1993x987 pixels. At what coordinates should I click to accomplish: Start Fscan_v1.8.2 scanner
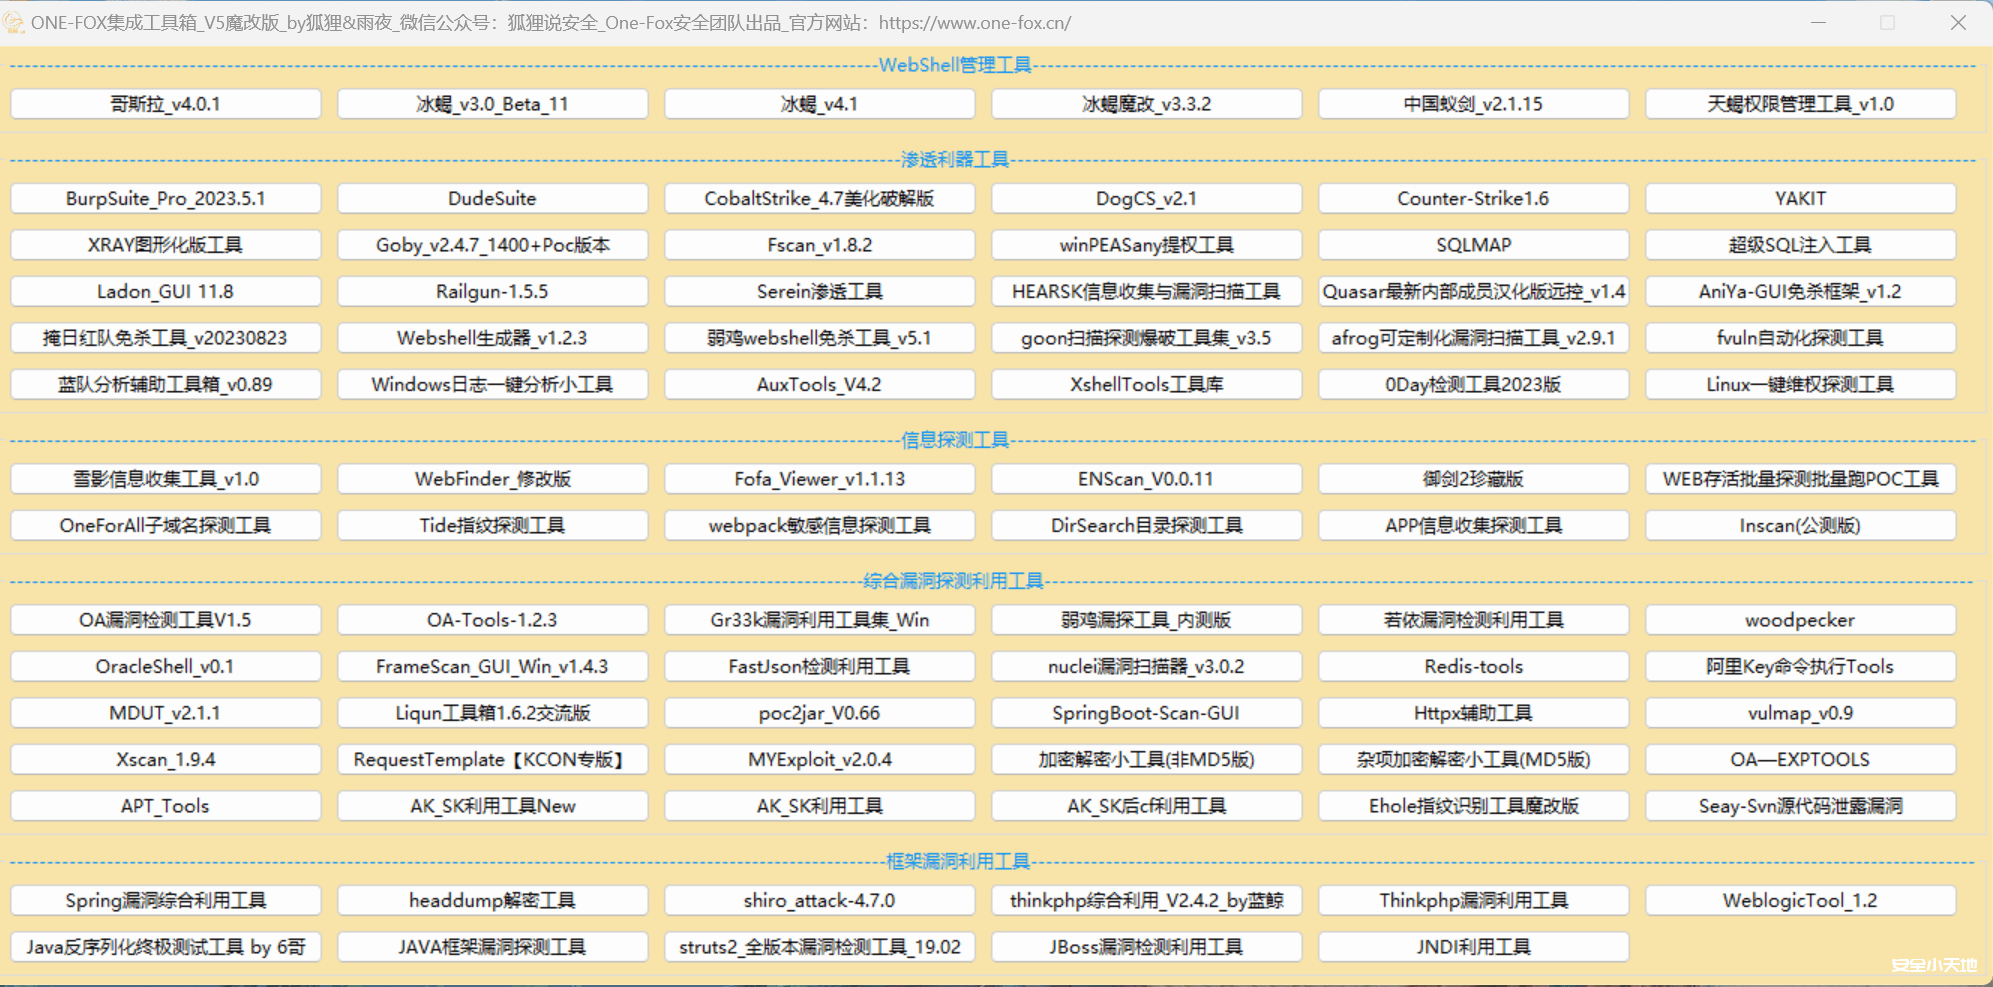(819, 245)
